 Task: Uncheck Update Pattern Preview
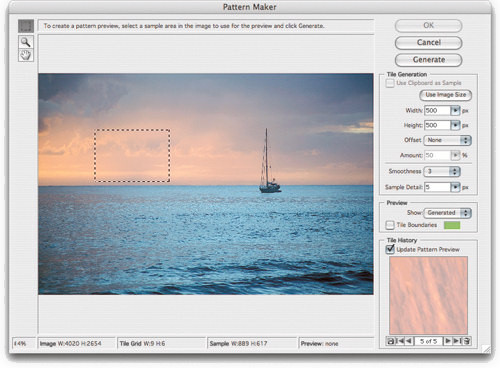tap(390, 249)
